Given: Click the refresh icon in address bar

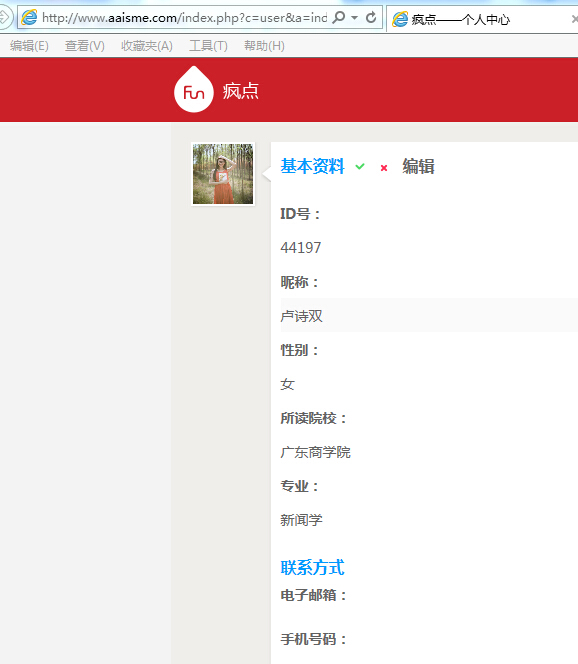Looking at the screenshot, I should click(x=371, y=17).
